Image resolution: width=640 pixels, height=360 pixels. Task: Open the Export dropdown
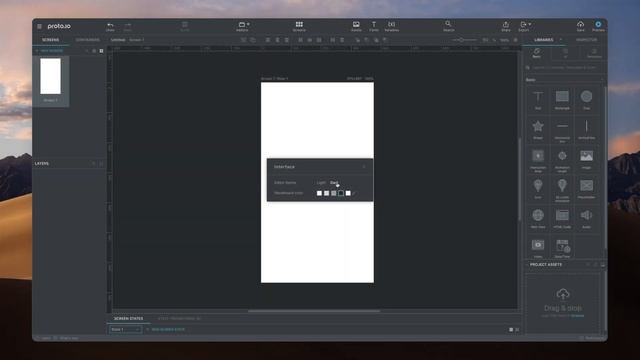click(x=524, y=27)
